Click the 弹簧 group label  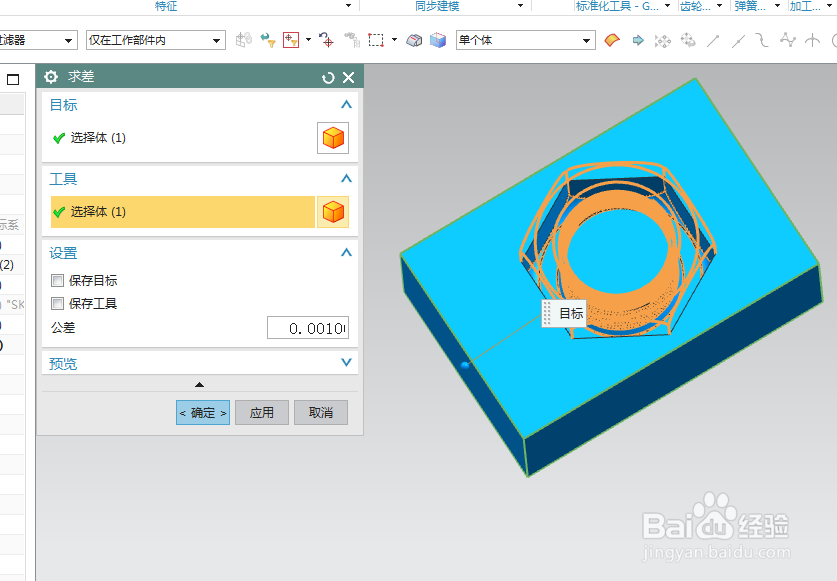pyautogui.click(x=750, y=6)
